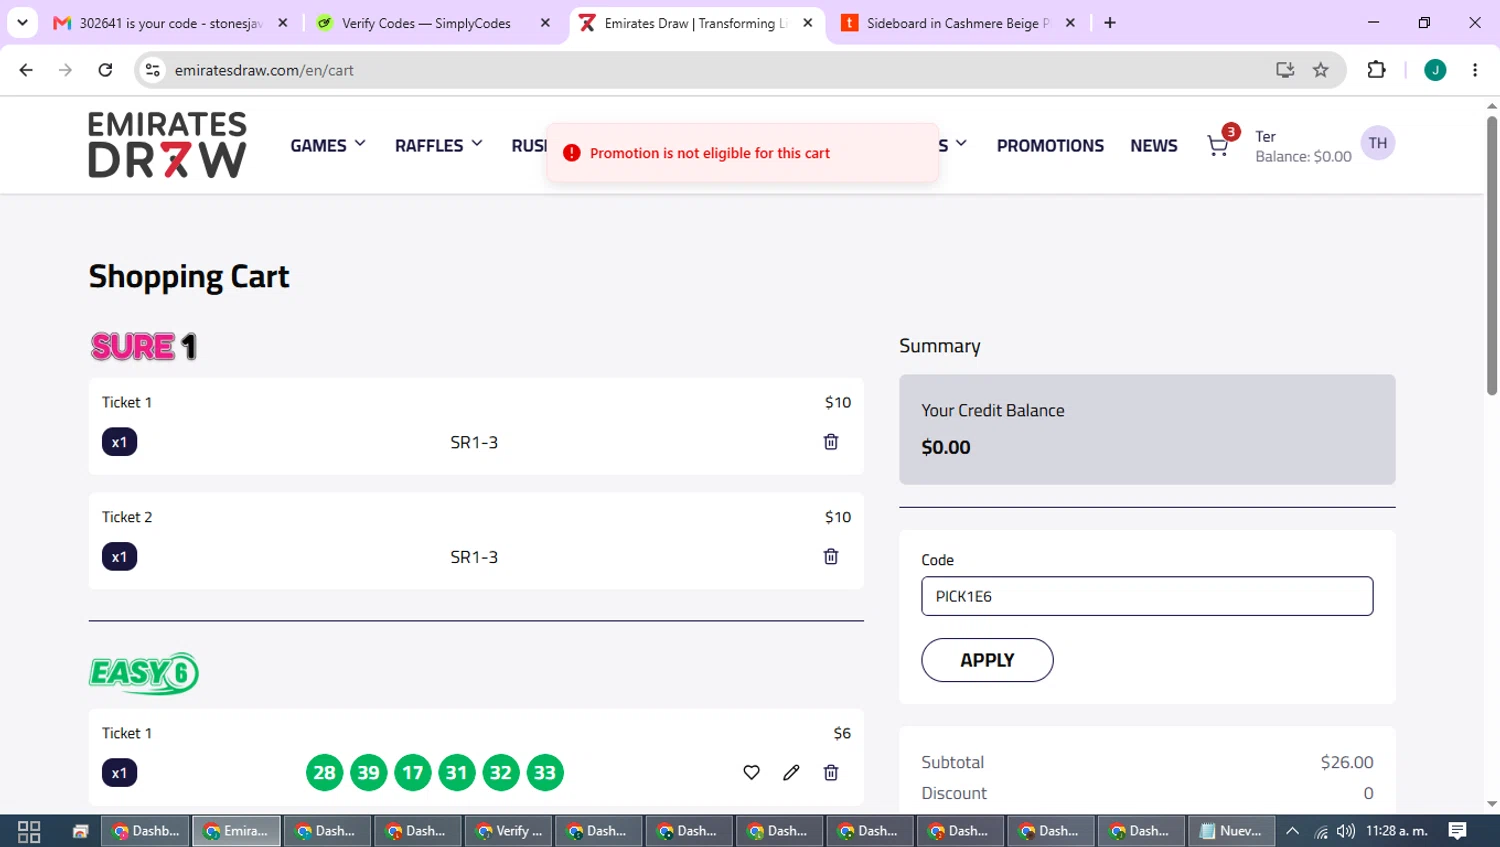Open PROMOTIONS in the site navigation
The width and height of the screenshot is (1500, 847).
pyautogui.click(x=1050, y=146)
